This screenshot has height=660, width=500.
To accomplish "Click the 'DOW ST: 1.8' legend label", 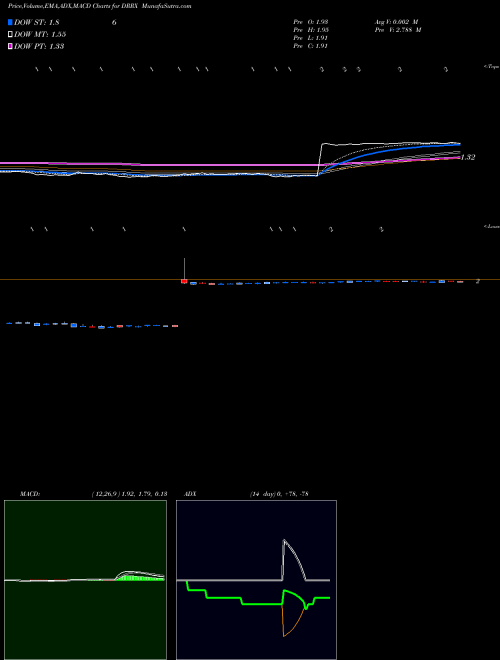I will point(37,22).
